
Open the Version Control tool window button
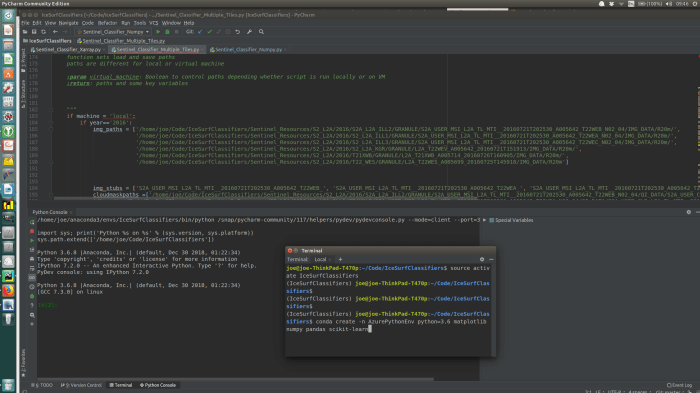pos(81,385)
